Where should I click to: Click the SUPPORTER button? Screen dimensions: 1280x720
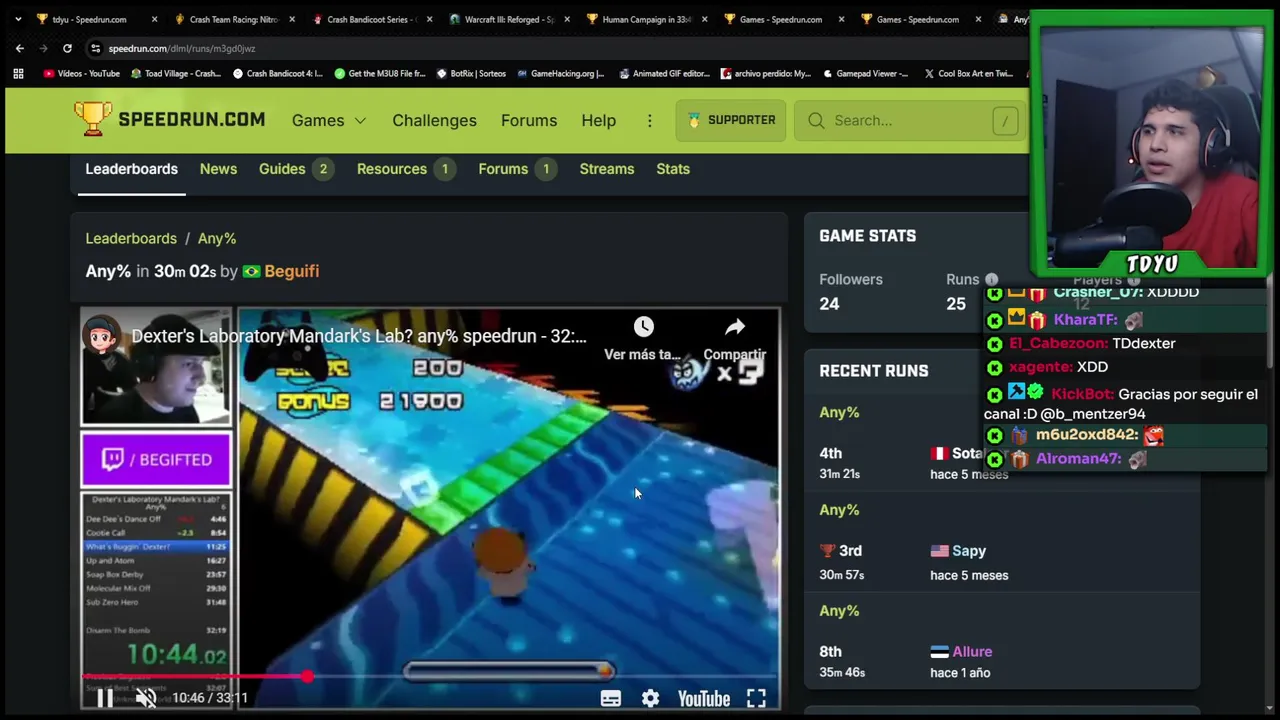[731, 120]
